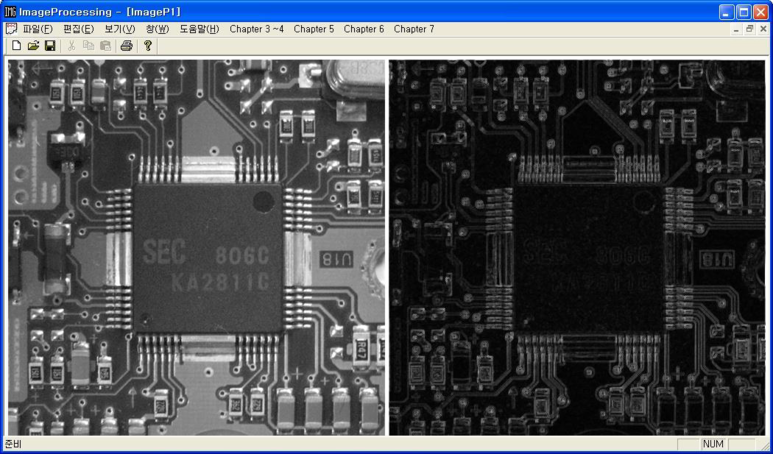773x454 pixels.
Task: Save the image with floppy disk icon
Action: (50, 46)
